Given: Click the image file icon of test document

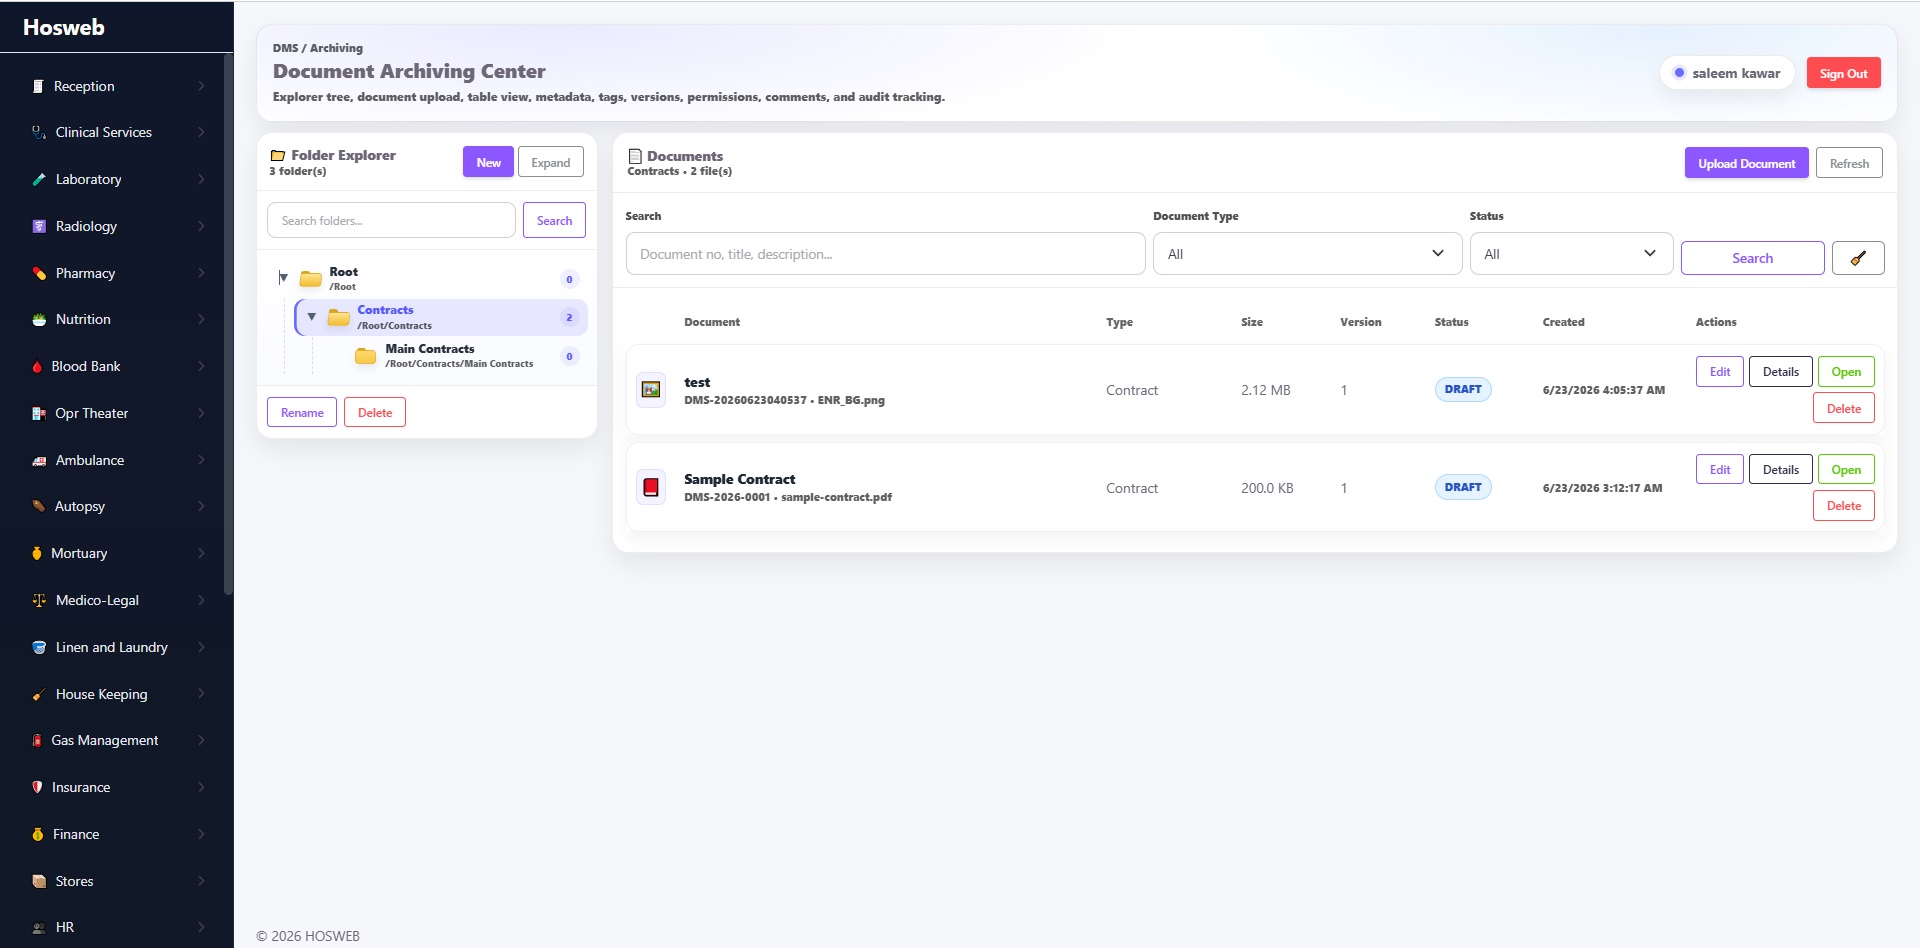Looking at the screenshot, I should [651, 389].
